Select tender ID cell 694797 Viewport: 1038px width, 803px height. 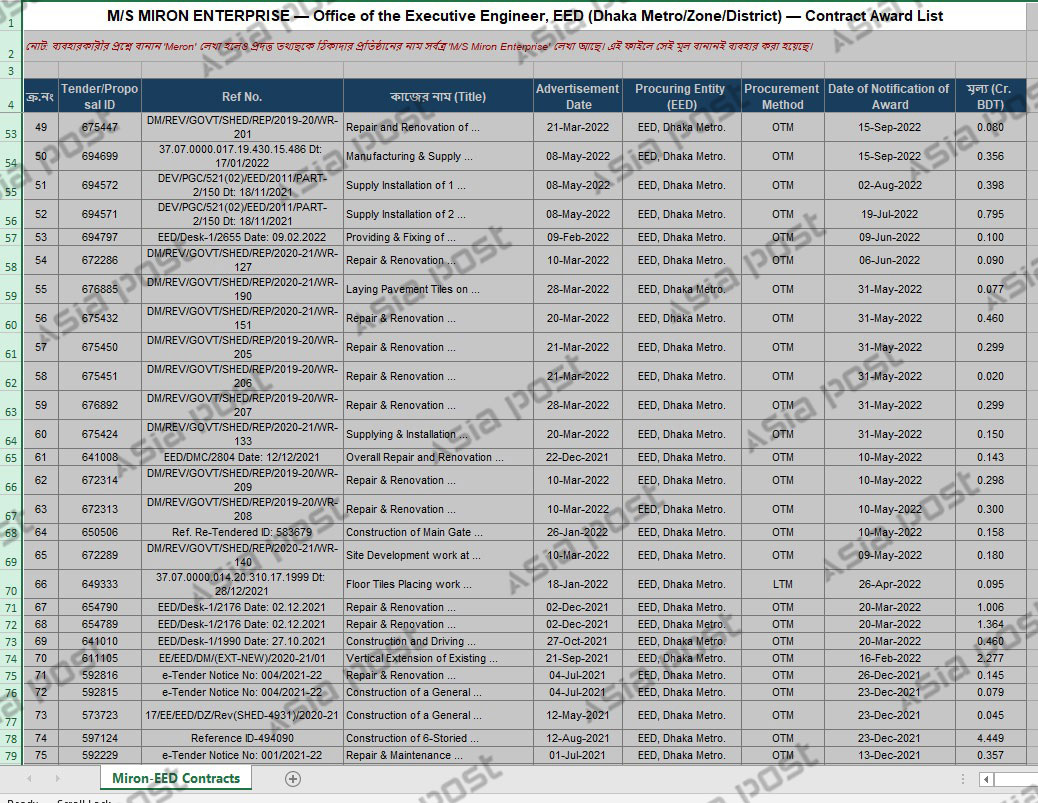(99, 237)
